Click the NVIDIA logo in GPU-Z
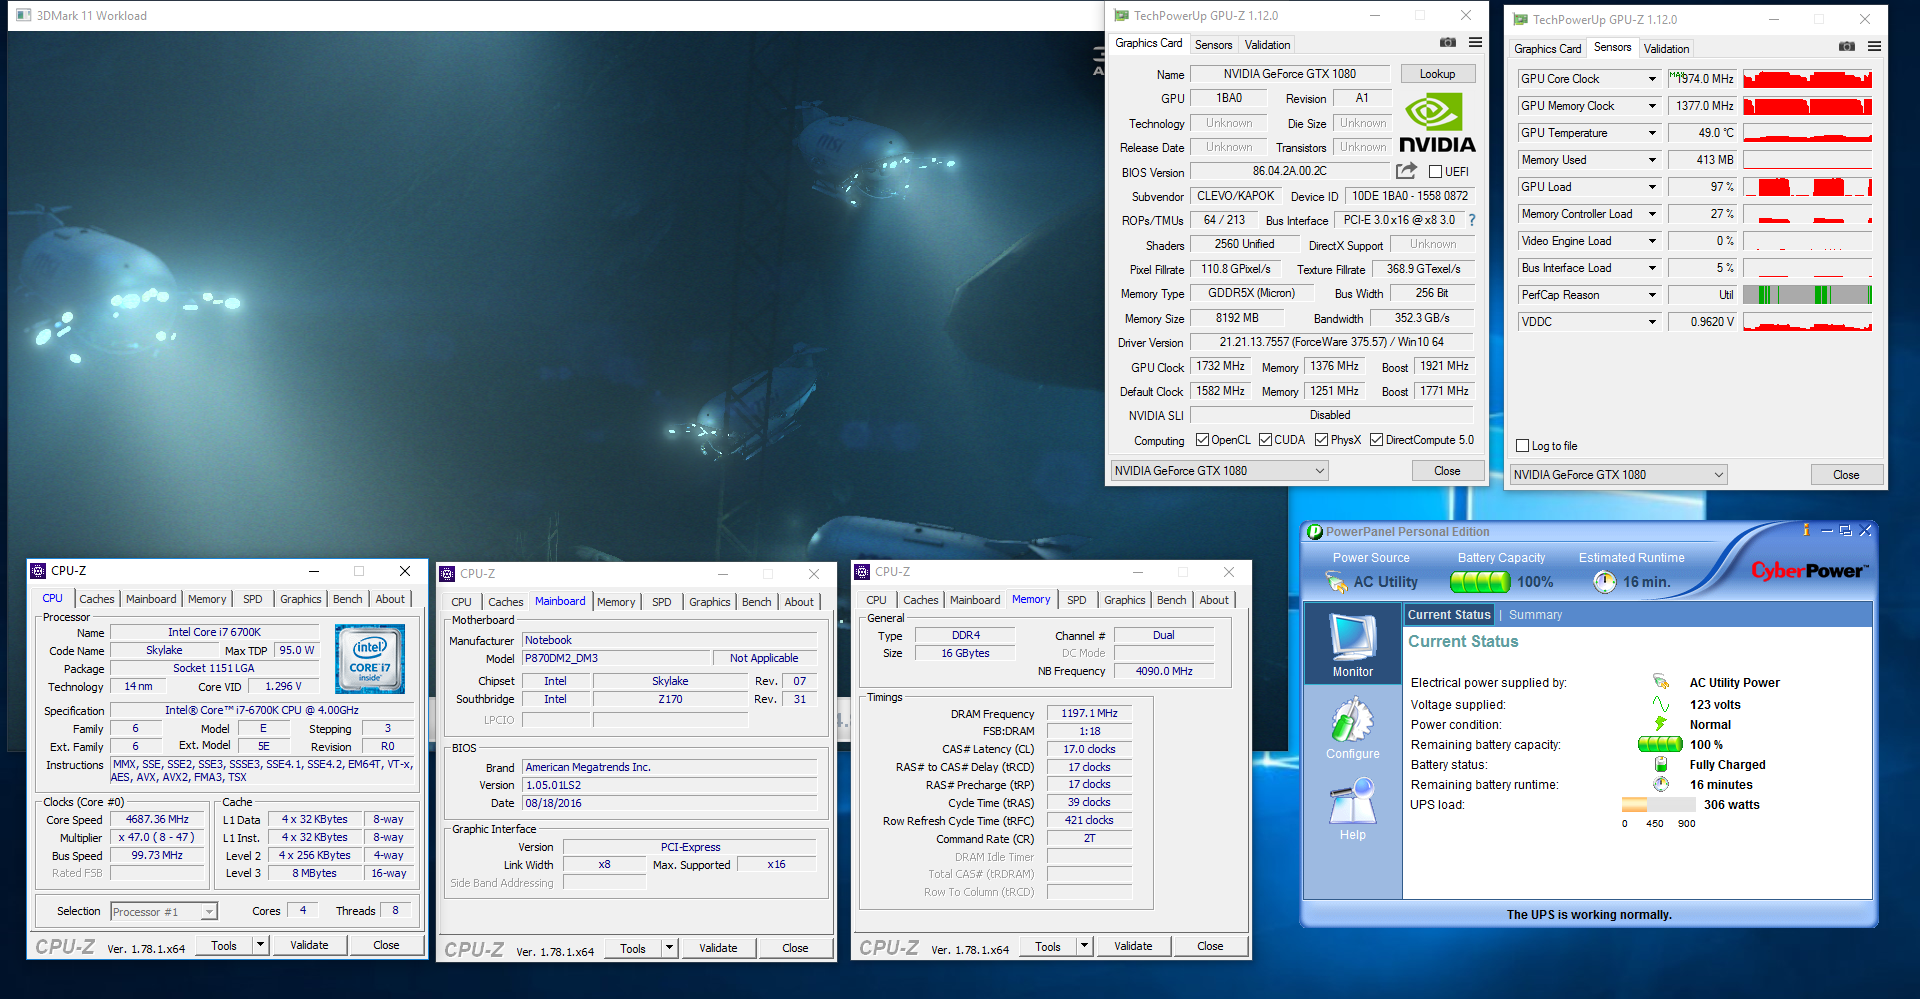 (1435, 122)
